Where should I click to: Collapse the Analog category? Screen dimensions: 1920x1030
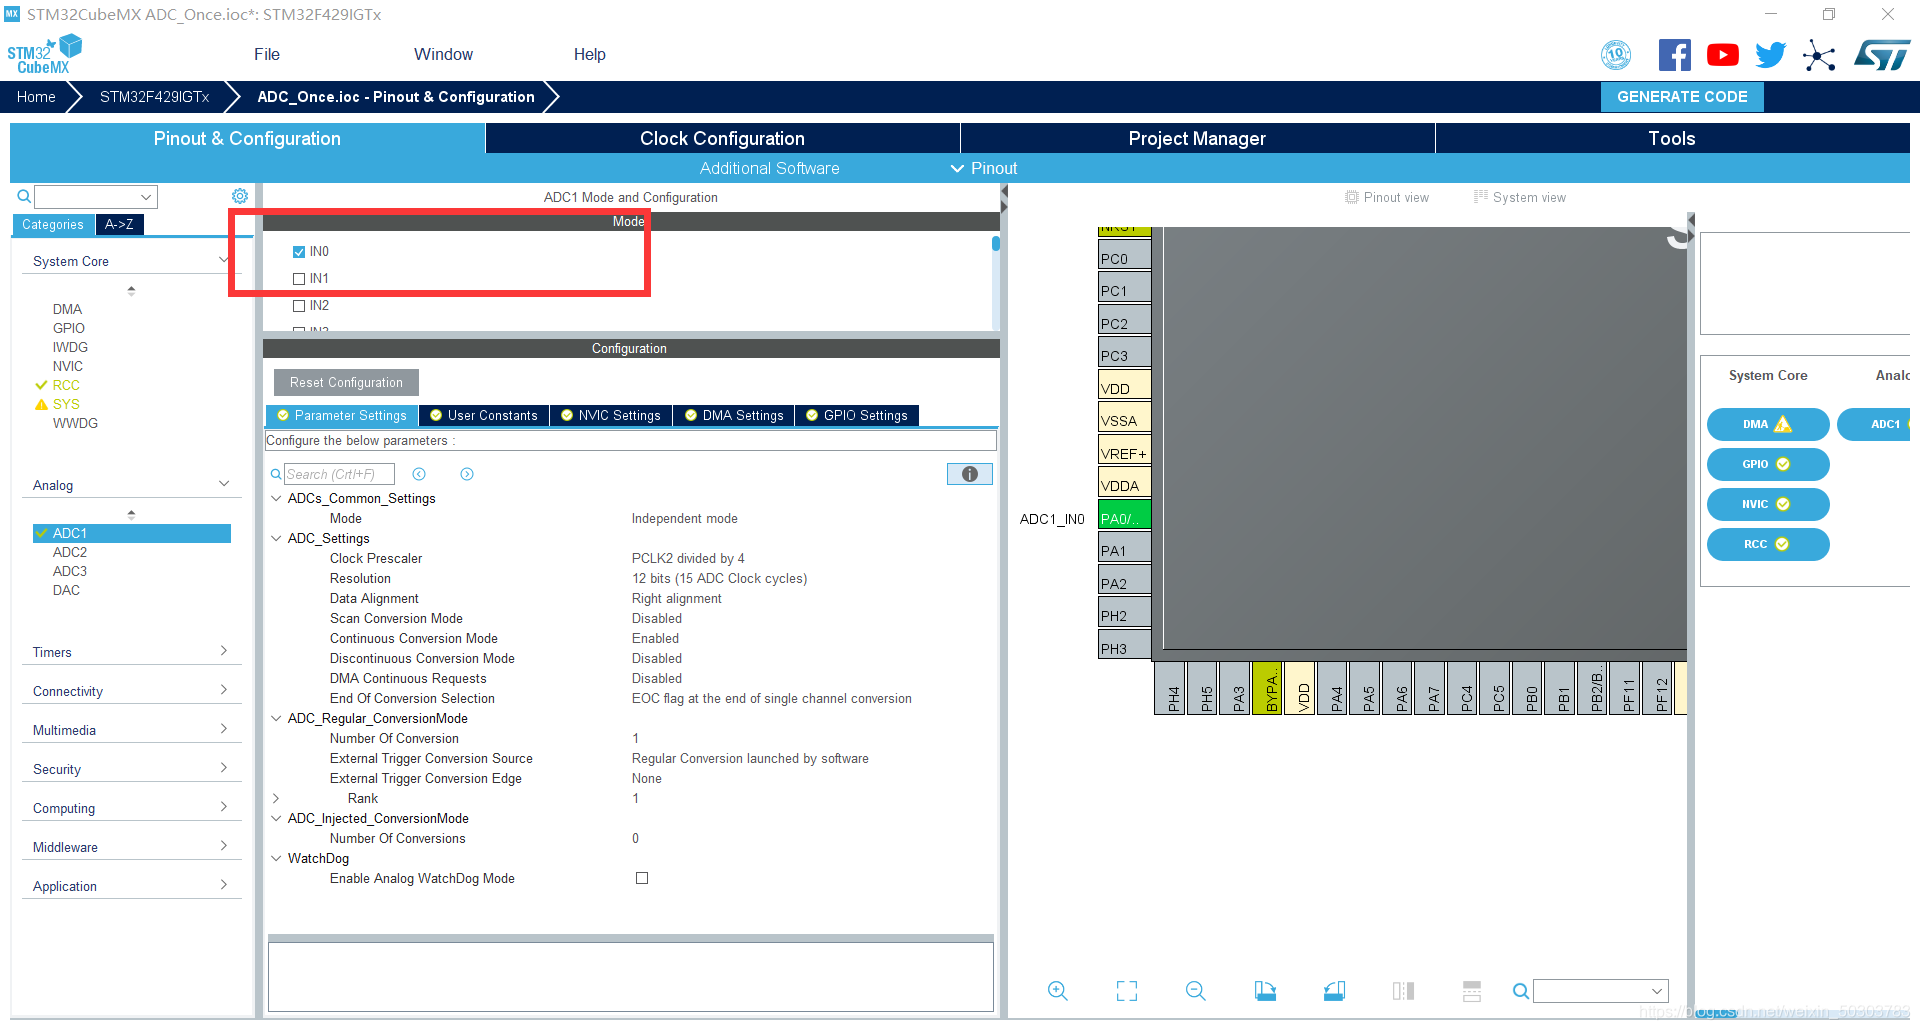(224, 484)
